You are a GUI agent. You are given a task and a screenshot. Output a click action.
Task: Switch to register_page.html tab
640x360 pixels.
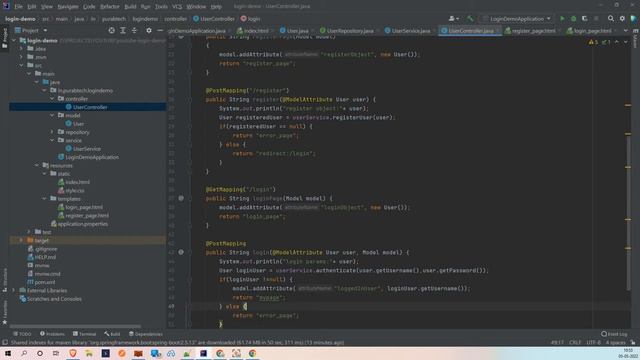click(x=533, y=31)
